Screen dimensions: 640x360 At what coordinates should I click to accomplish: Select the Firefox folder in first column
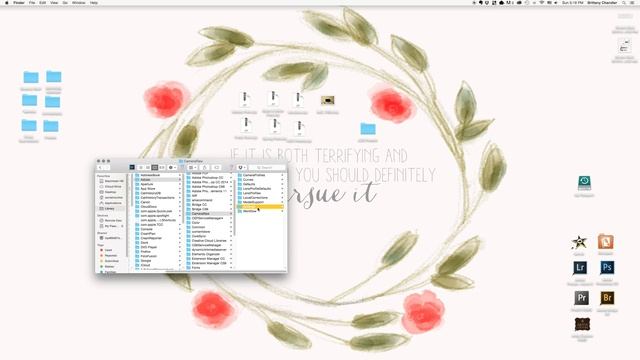click(x=158, y=251)
